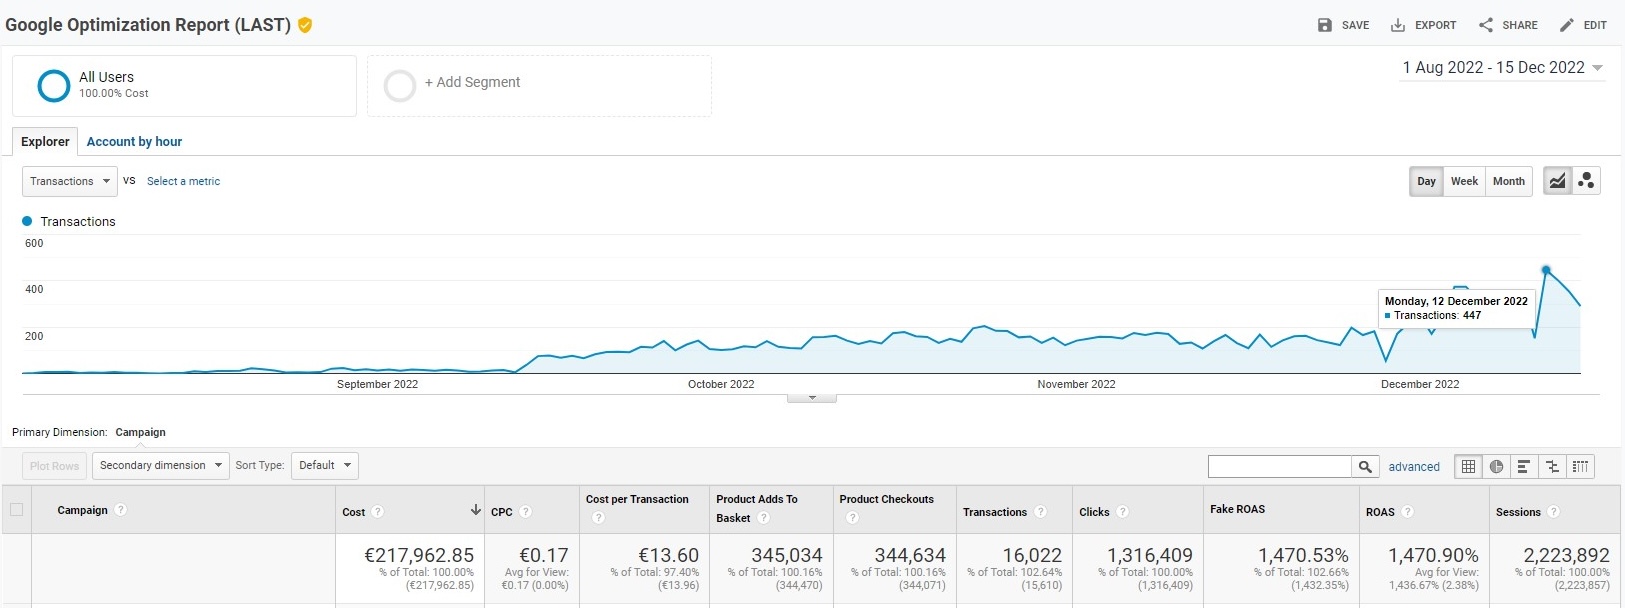1625x608 pixels.
Task: Open the Transactions metric dropdown
Action: (69, 181)
